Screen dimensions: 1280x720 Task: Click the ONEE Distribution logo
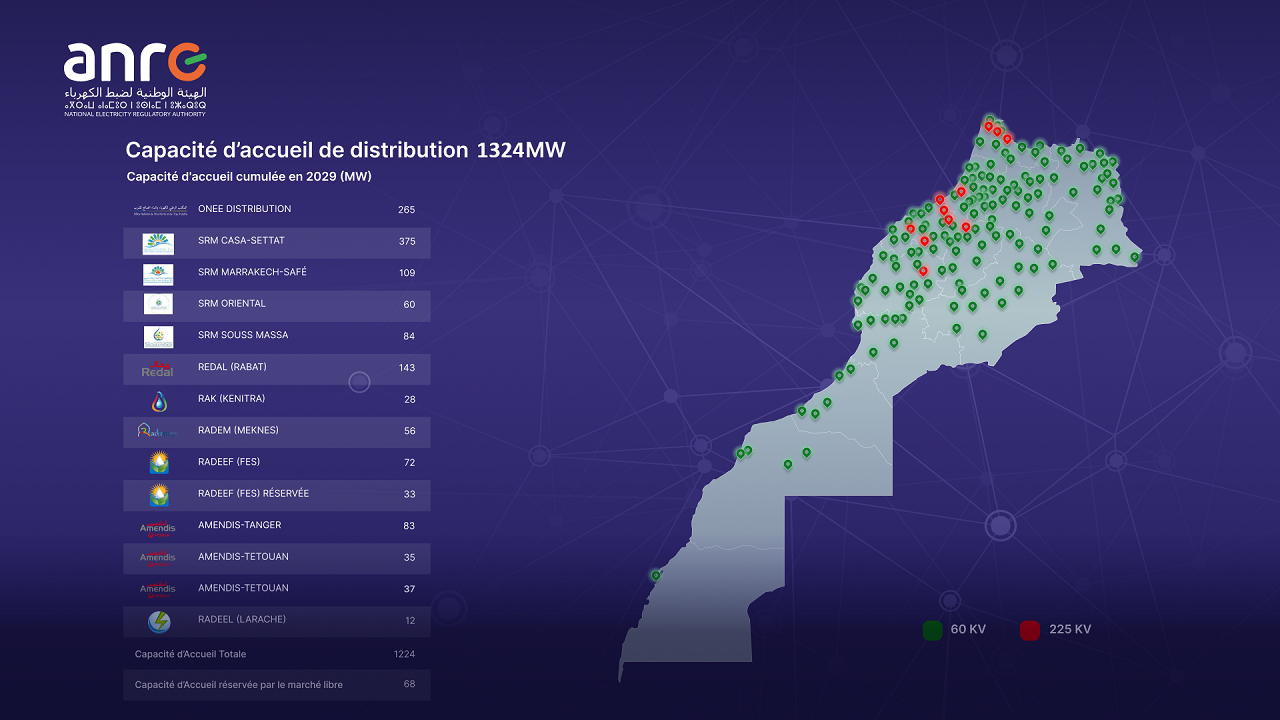pyautogui.click(x=158, y=210)
